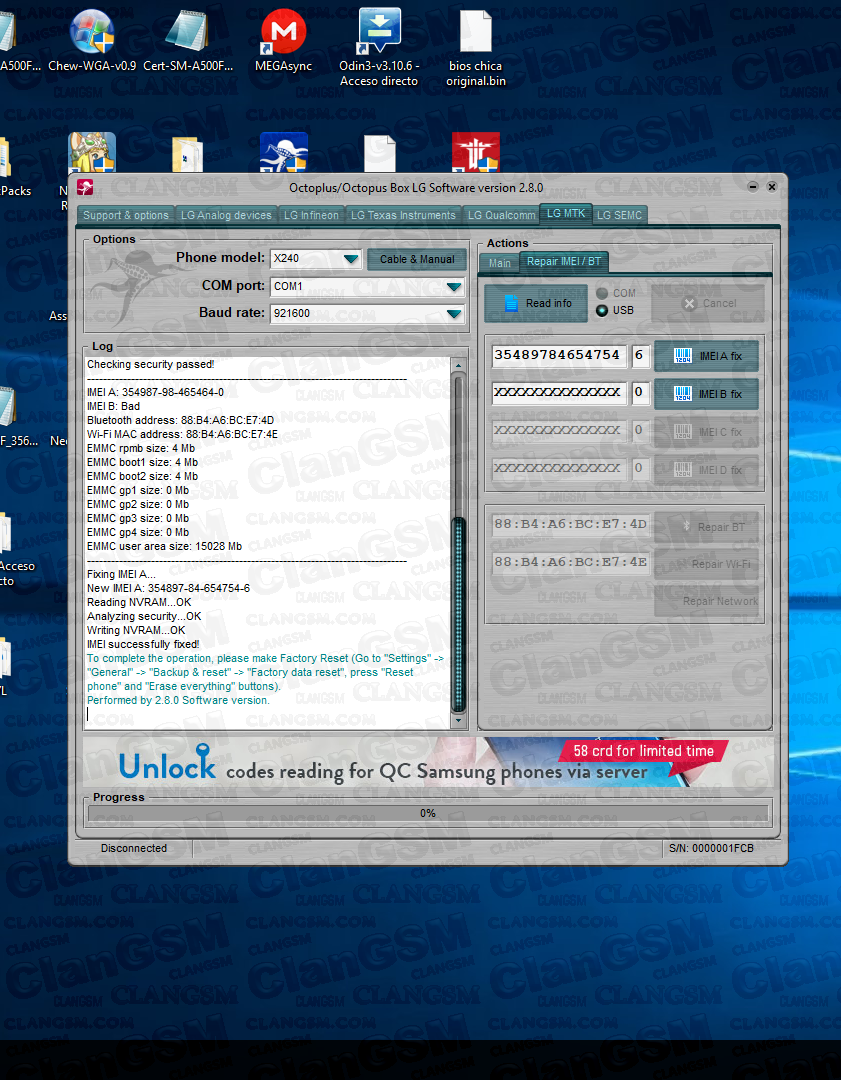Click the progress bar showing 0%
Screen dimensions: 841x1080
pos(428,813)
